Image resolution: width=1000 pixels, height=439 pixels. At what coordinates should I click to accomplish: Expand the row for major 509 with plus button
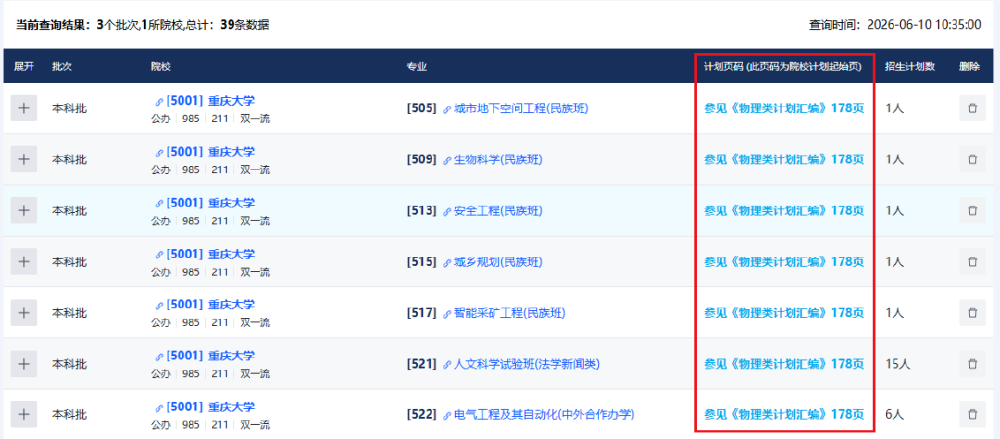(24, 159)
